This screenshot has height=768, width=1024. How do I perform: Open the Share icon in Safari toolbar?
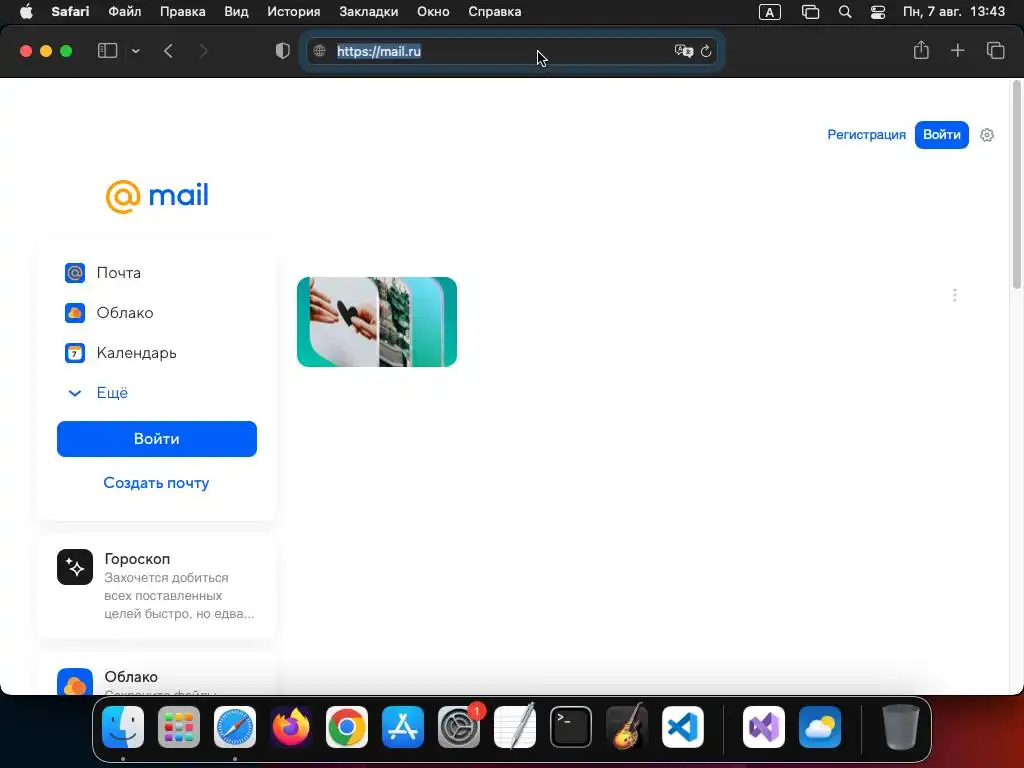[921, 50]
